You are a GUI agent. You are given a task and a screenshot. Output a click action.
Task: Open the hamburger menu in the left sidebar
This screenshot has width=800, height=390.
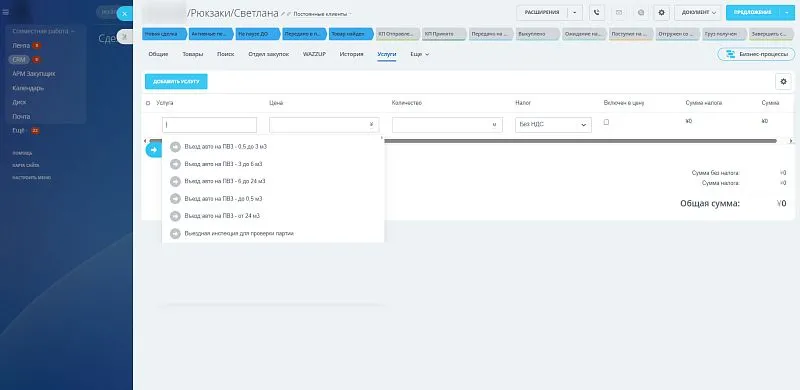click(6, 12)
